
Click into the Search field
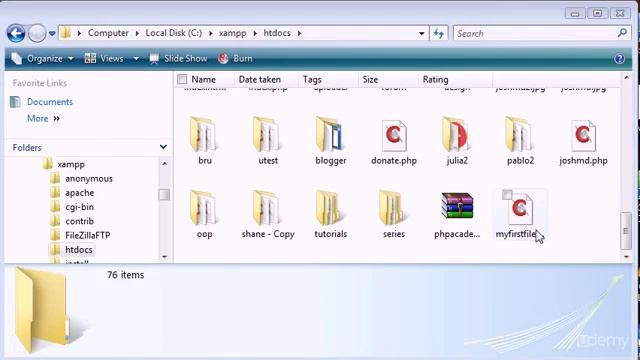pos(535,33)
